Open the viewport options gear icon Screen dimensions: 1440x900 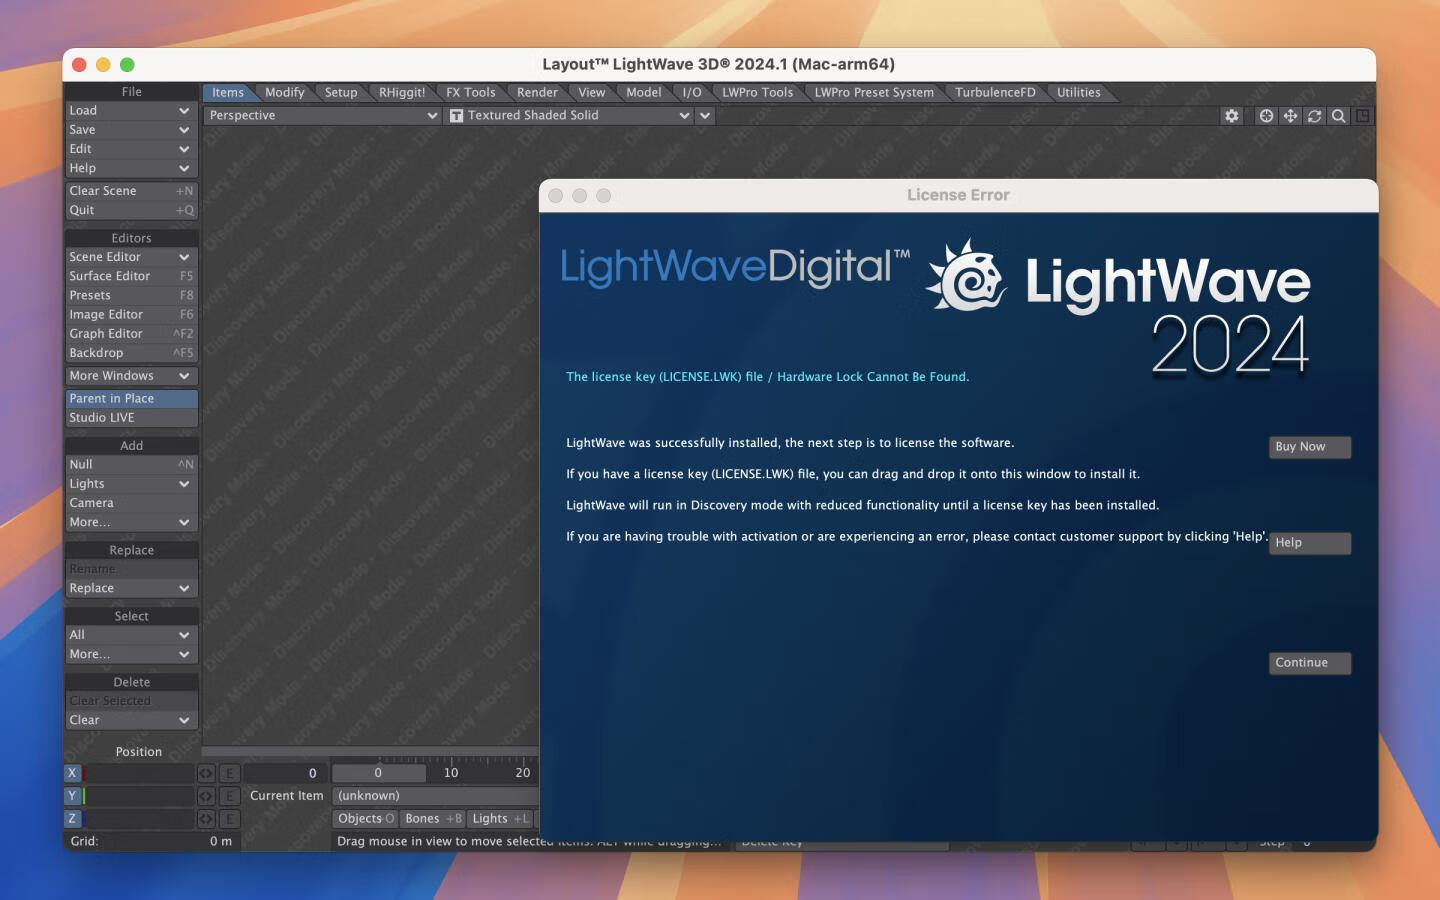pyautogui.click(x=1231, y=116)
